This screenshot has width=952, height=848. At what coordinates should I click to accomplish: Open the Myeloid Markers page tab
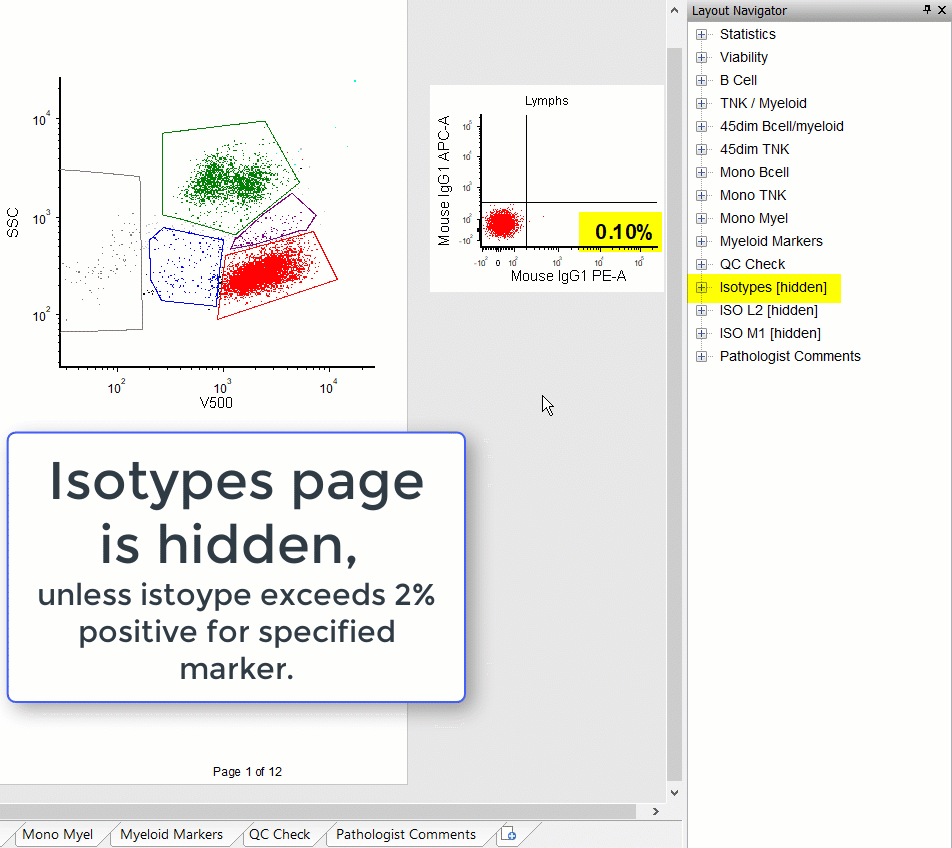(x=171, y=834)
